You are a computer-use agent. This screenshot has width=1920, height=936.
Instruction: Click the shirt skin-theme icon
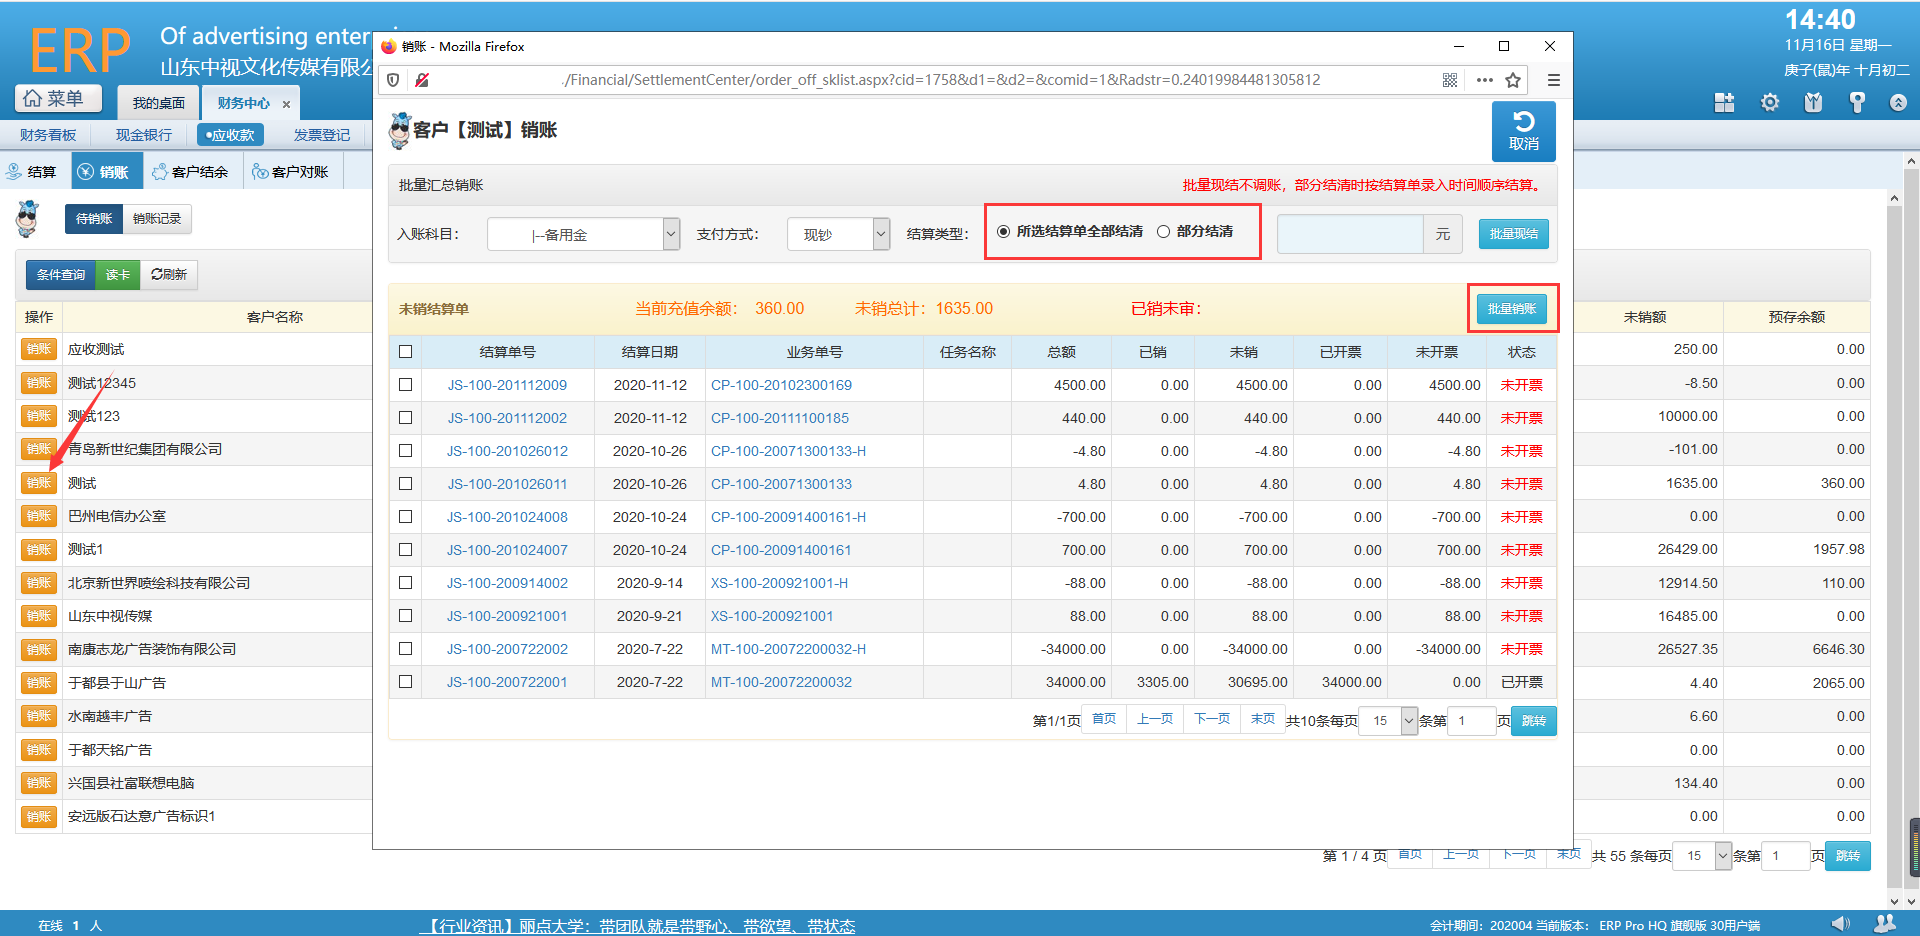pos(1813,103)
